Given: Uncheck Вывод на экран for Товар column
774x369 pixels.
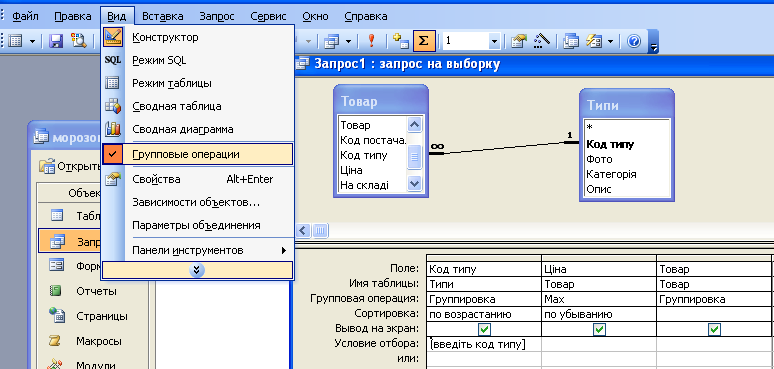Looking at the screenshot, I should (x=714, y=329).
